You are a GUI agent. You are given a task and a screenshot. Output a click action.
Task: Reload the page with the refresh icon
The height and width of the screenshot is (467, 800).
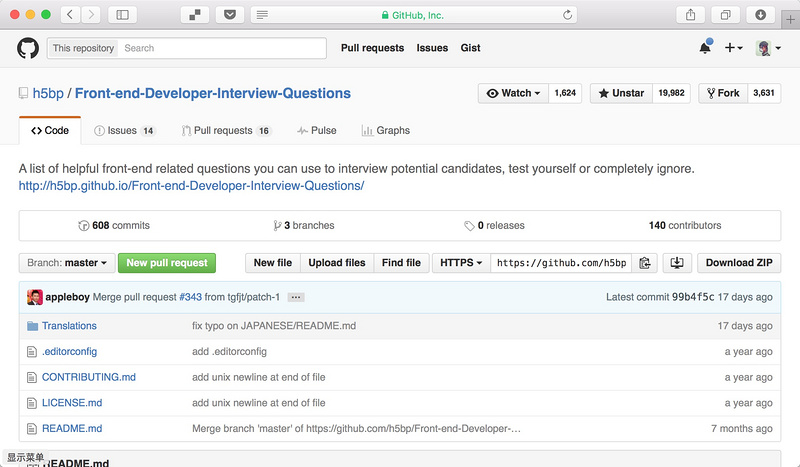coord(567,15)
